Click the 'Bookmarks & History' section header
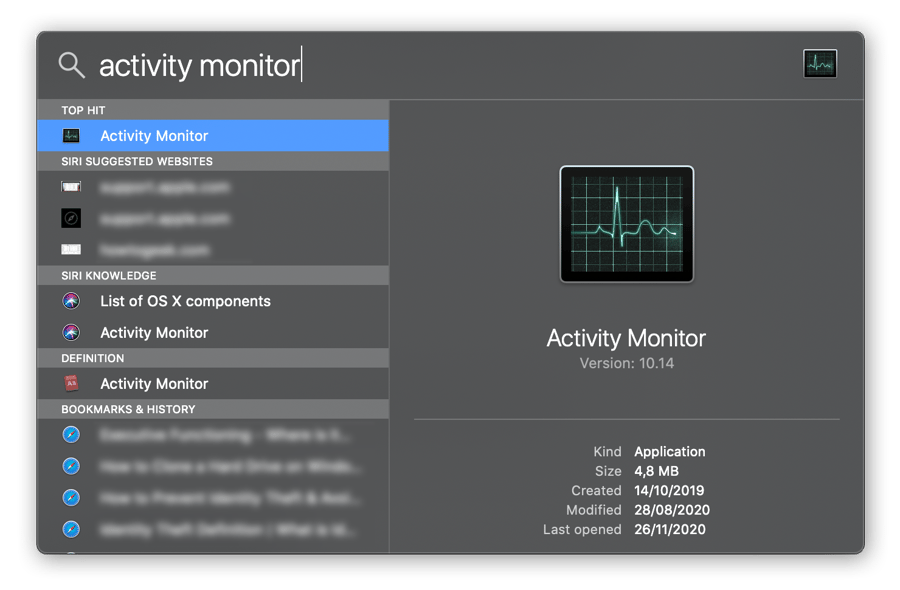This screenshot has height=590, width=900. (128, 409)
